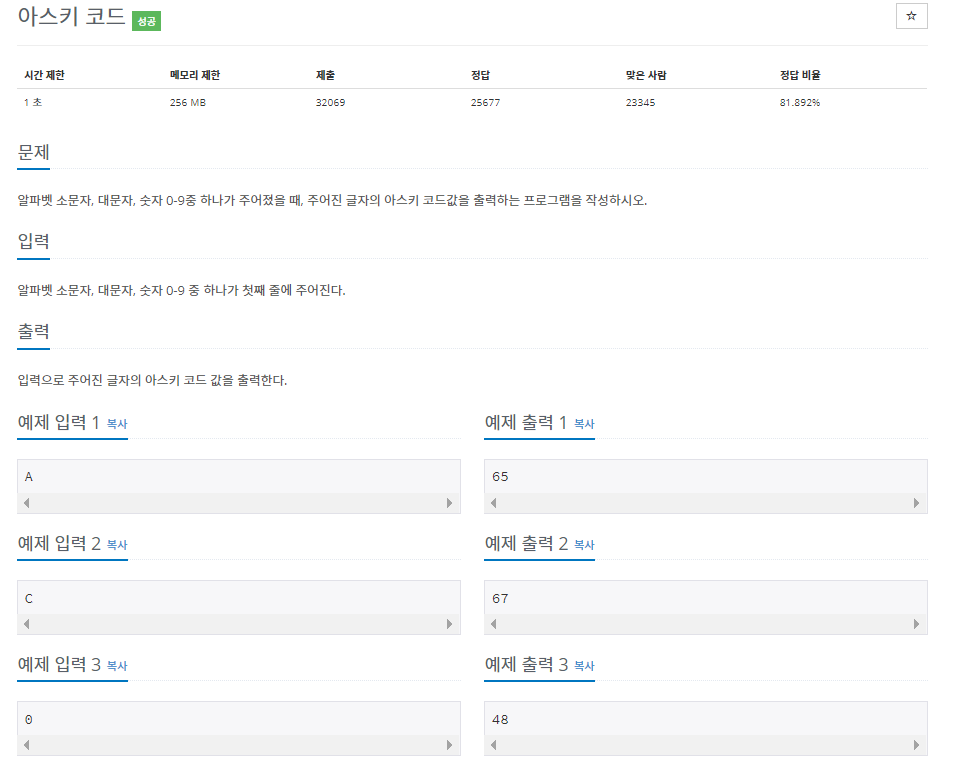Viewport: 964px width, 769px height.
Task: Click the 32069 submissions value
Action: click(330, 103)
